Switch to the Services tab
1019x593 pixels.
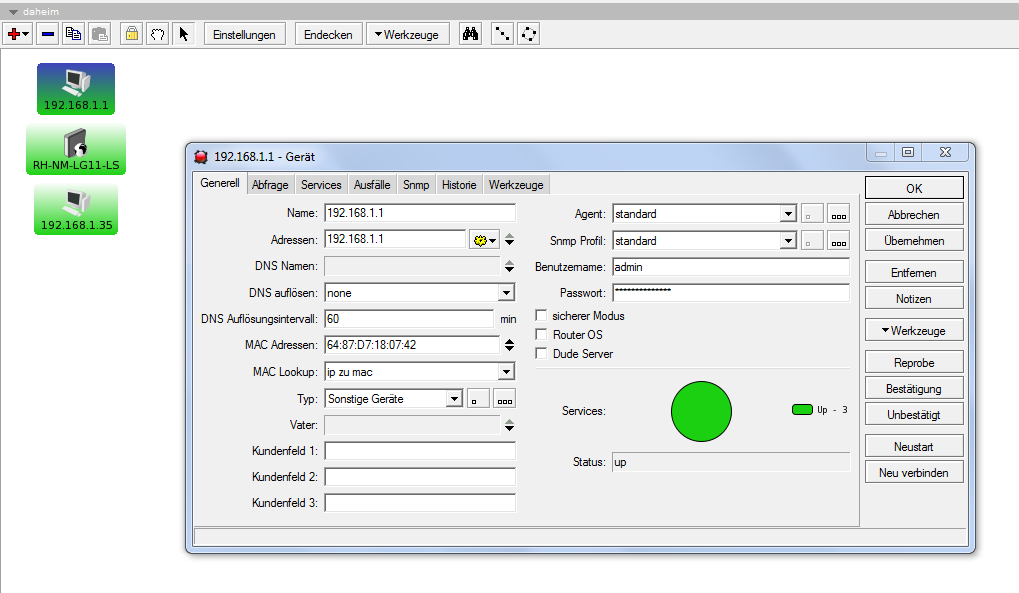click(x=321, y=185)
